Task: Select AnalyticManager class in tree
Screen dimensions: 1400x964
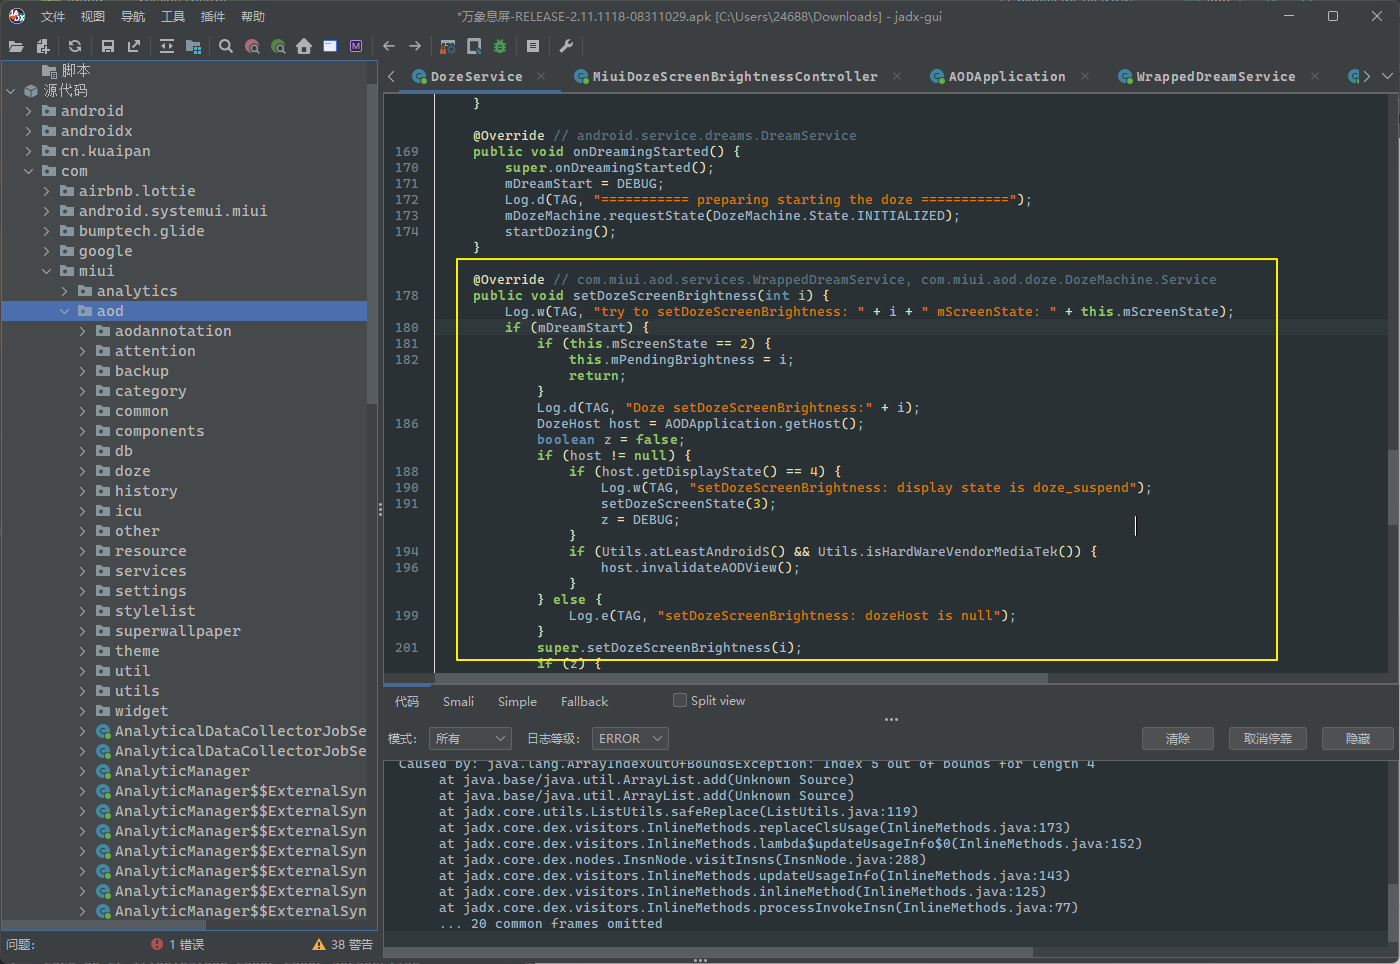Action: 182,771
